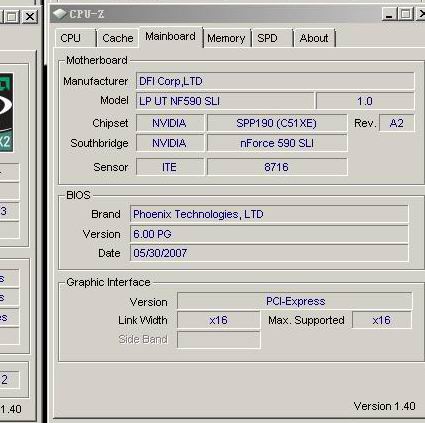Click the Phoenix Technologies, LTD brand field

tap(269, 214)
